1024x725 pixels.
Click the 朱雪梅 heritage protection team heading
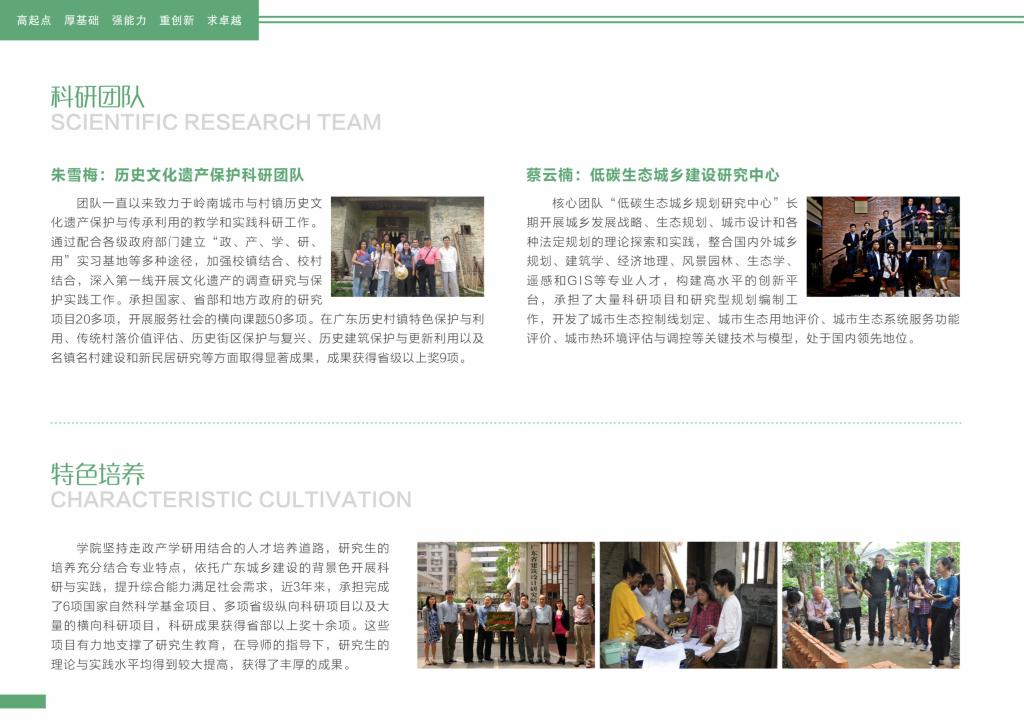click(x=178, y=175)
